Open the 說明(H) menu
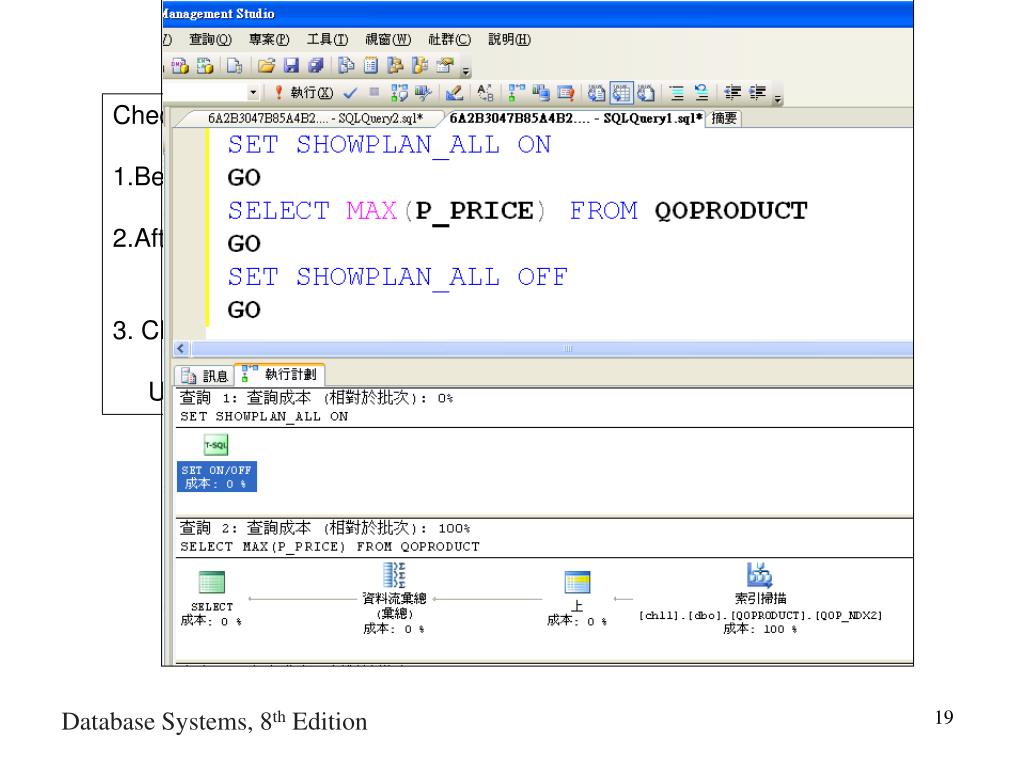The image size is (1024, 768). click(509, 40)
